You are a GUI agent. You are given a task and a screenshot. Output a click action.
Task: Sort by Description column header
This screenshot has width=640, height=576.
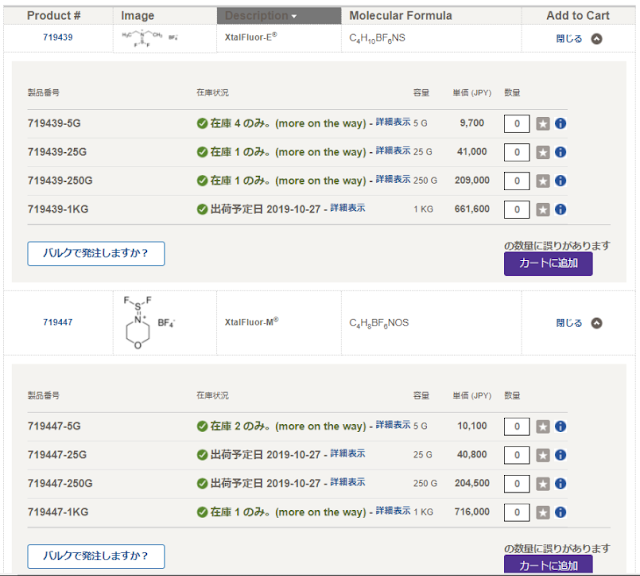click(x=279, y=16)
